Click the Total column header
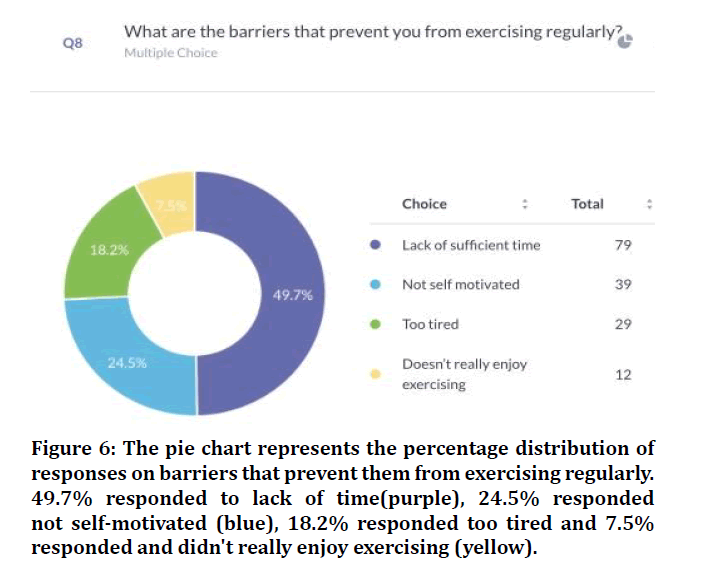Viewport: 712px width, 587px height. (x=587, y=204)
